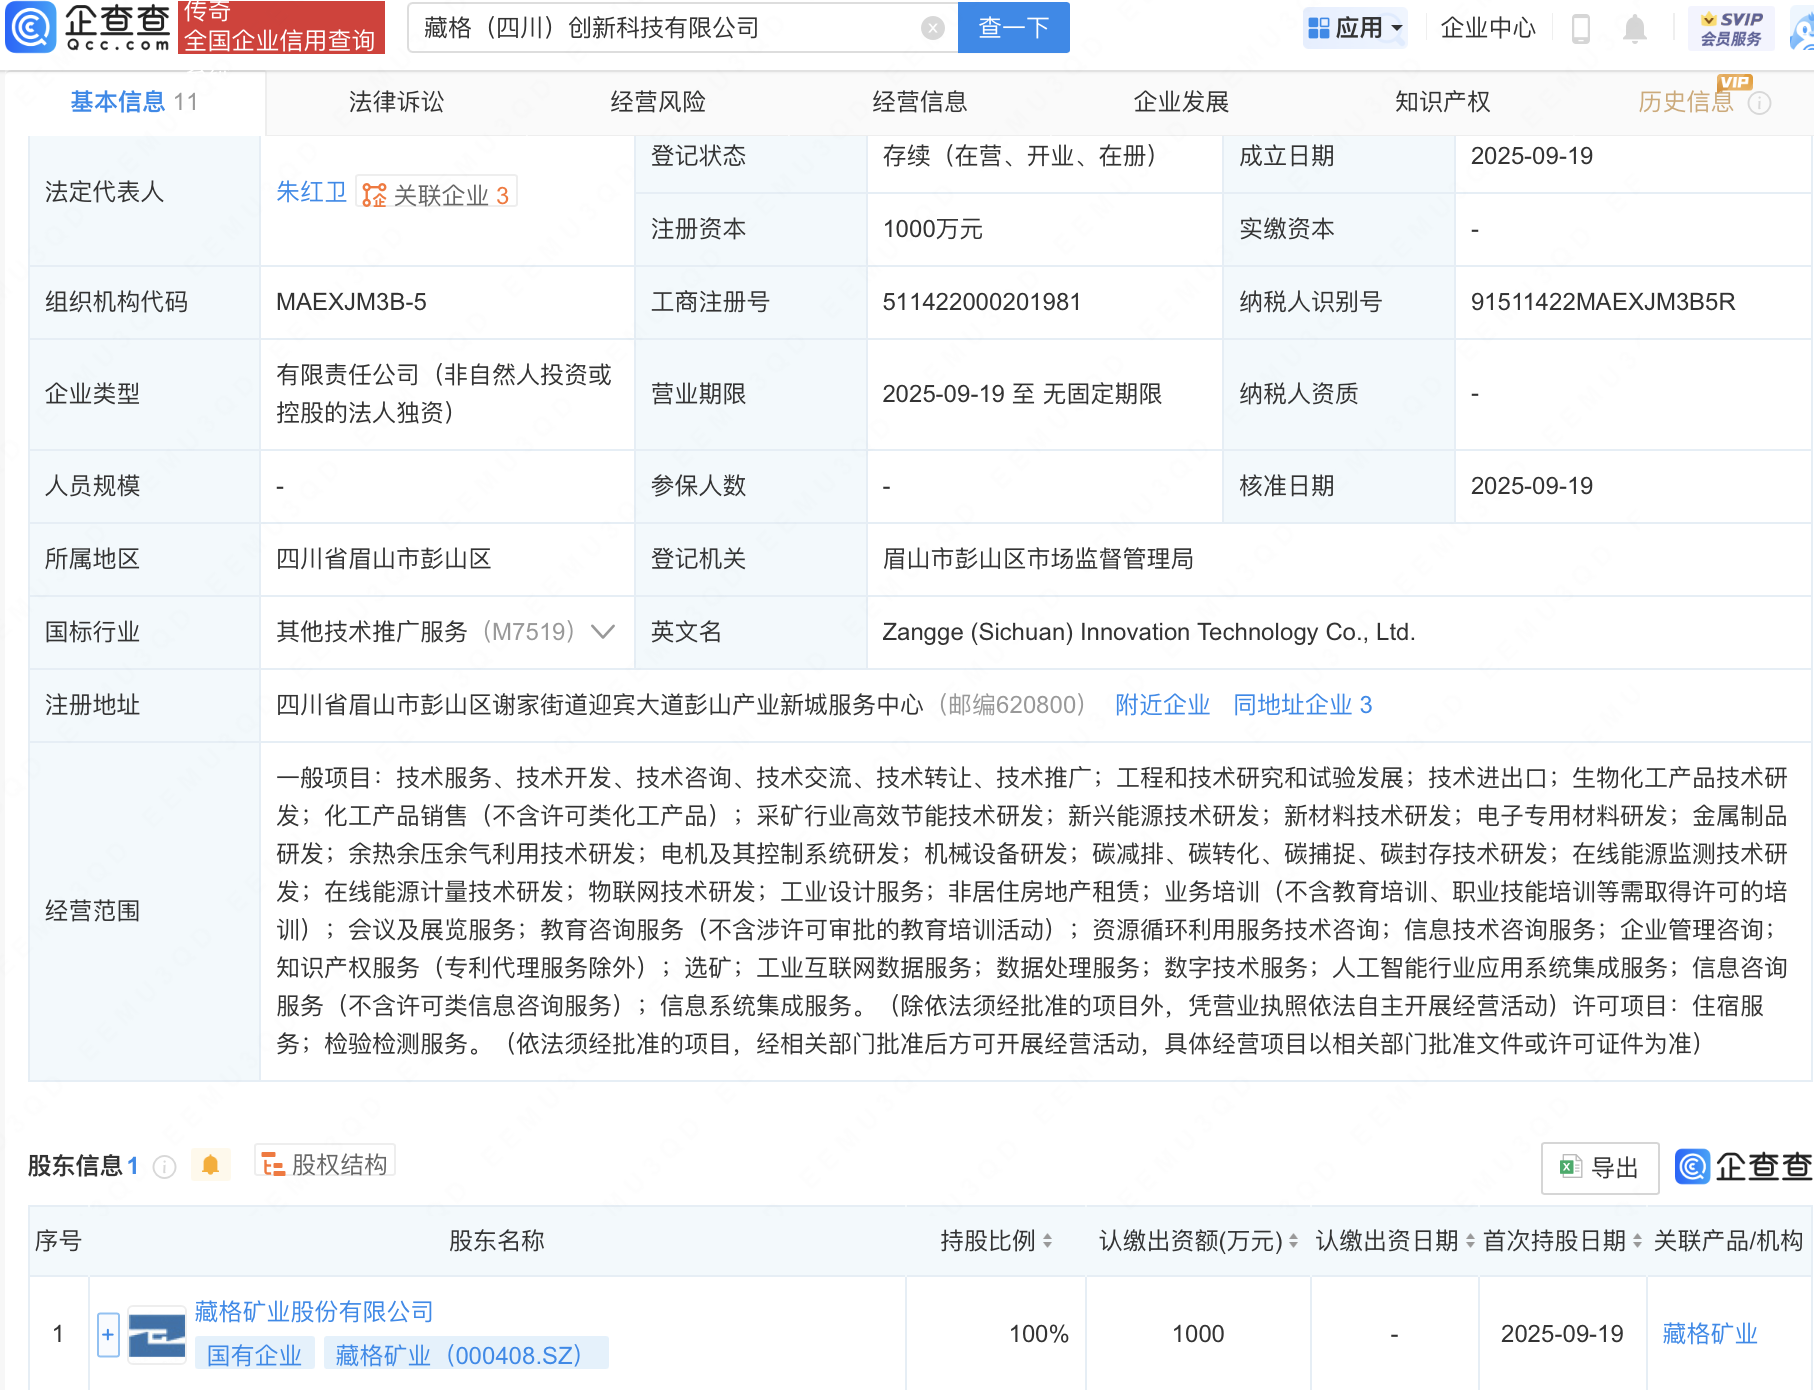
Task: Clear the search box with the x icon
Action: (934, 28)
